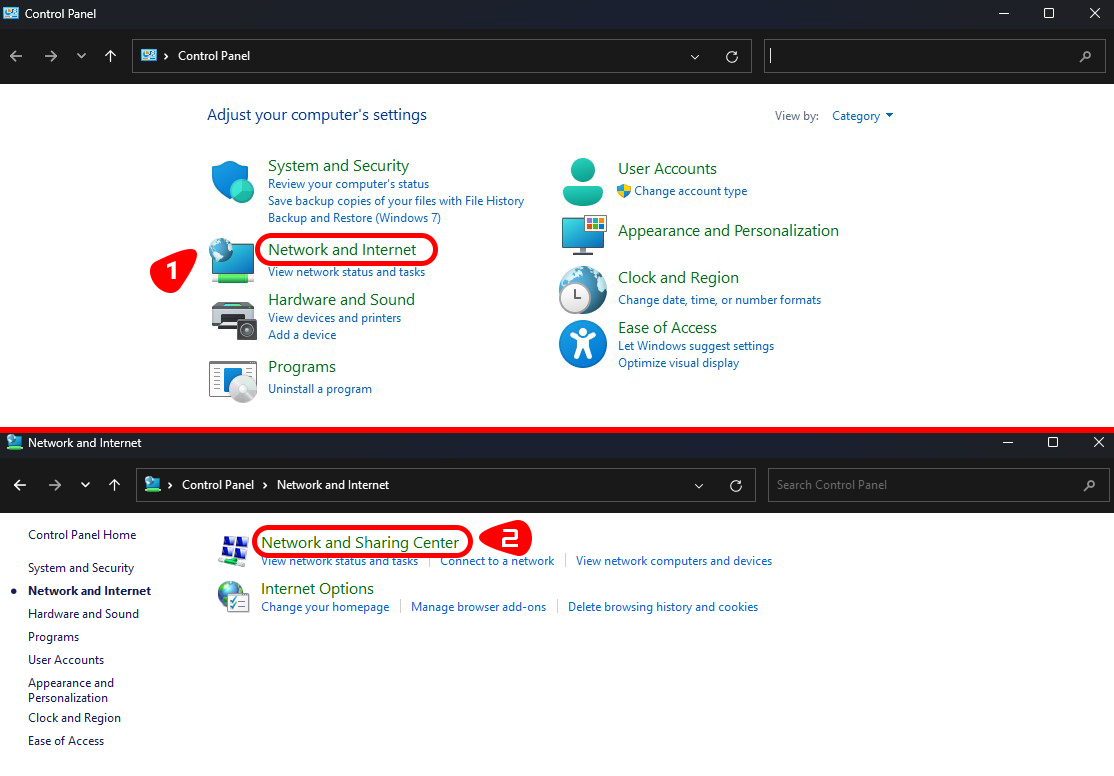This screenshot has width=1114, height=776.
Task: Select Hardware and Sound in left sidebar
Action: tap(83, 614)
